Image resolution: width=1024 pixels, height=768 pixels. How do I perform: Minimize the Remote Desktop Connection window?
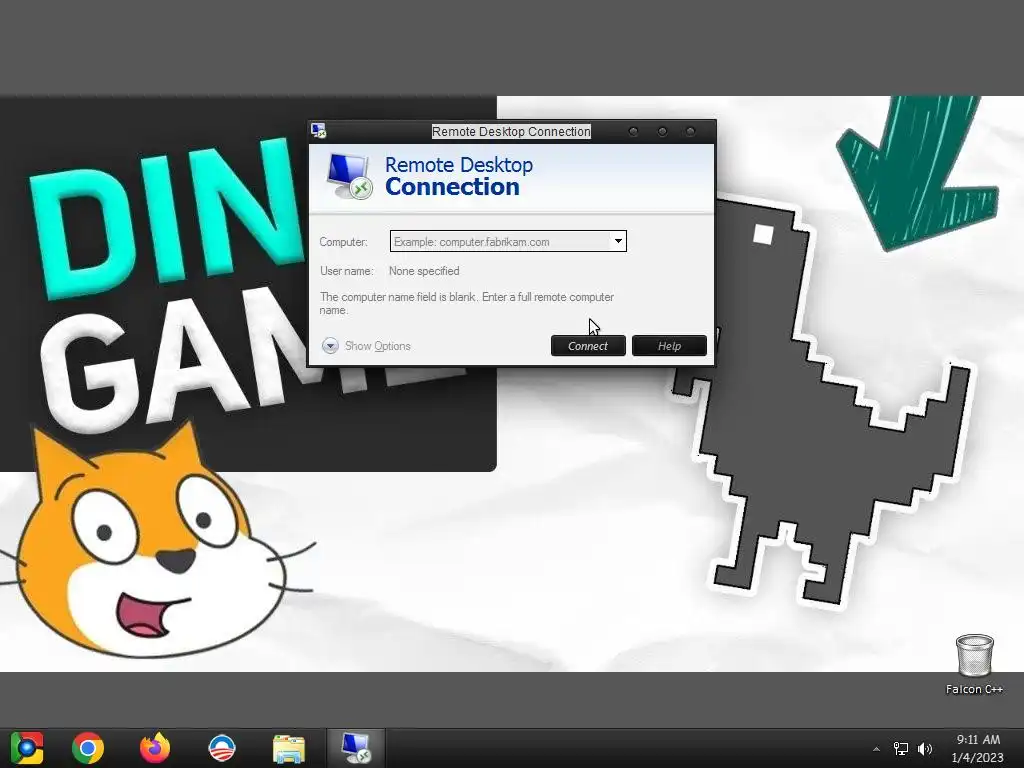point(633,131)
